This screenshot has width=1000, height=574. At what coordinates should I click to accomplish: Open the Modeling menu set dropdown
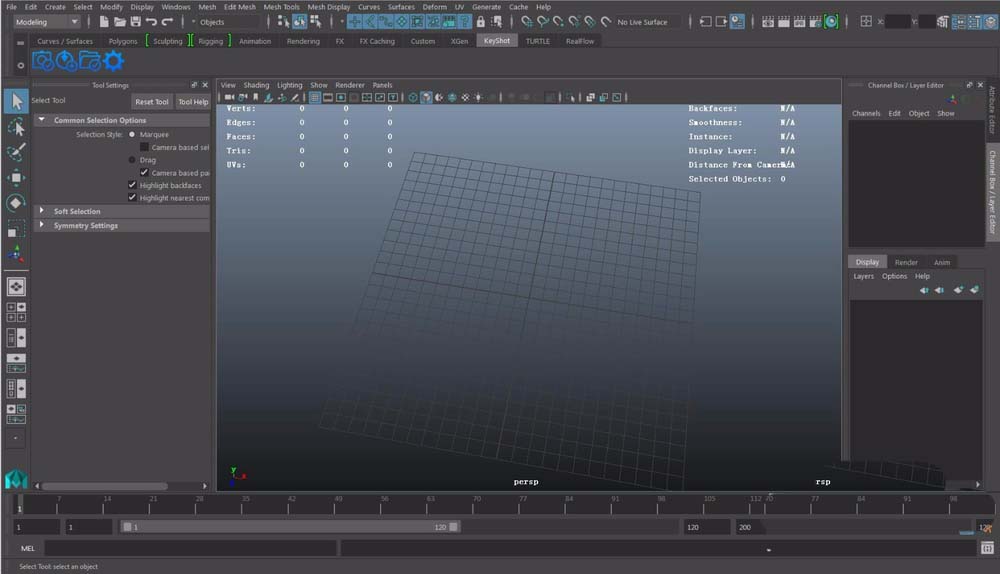(x=47, y=21)
